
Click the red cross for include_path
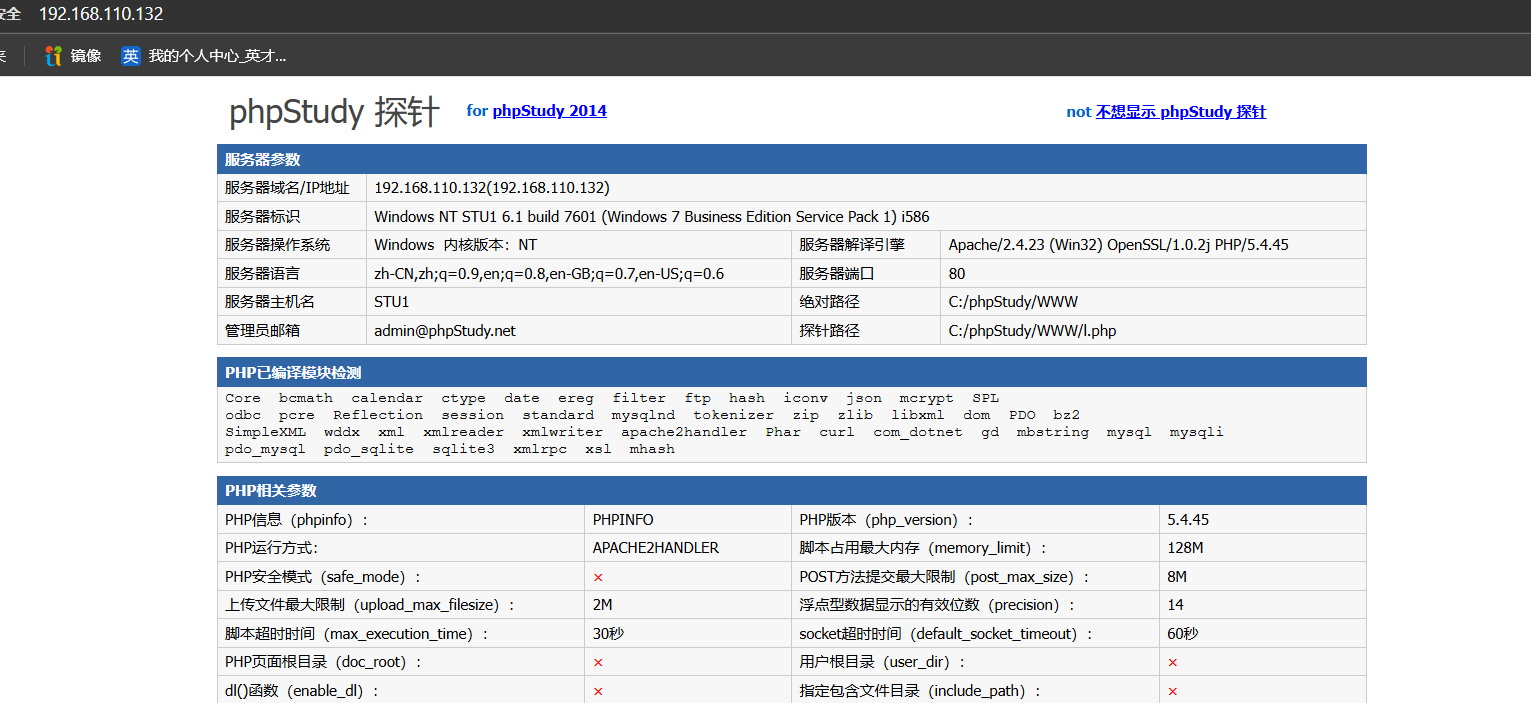1173,691
